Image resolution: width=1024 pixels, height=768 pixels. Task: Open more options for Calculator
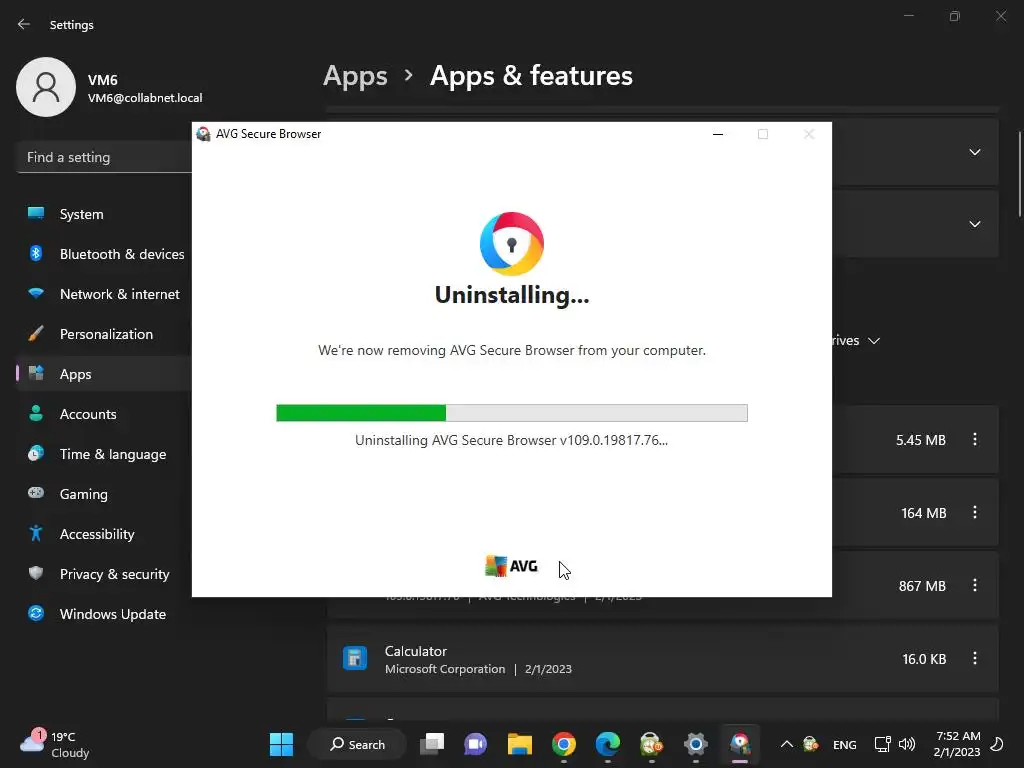[975, 658]
